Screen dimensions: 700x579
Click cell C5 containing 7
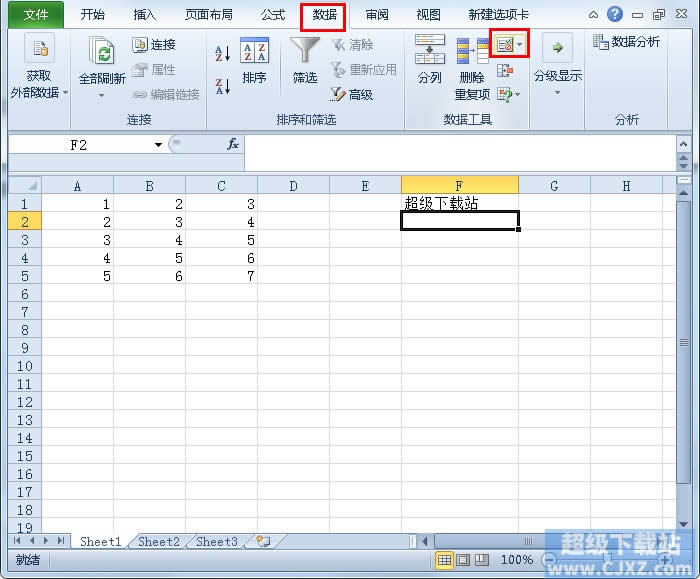point(221,276)
